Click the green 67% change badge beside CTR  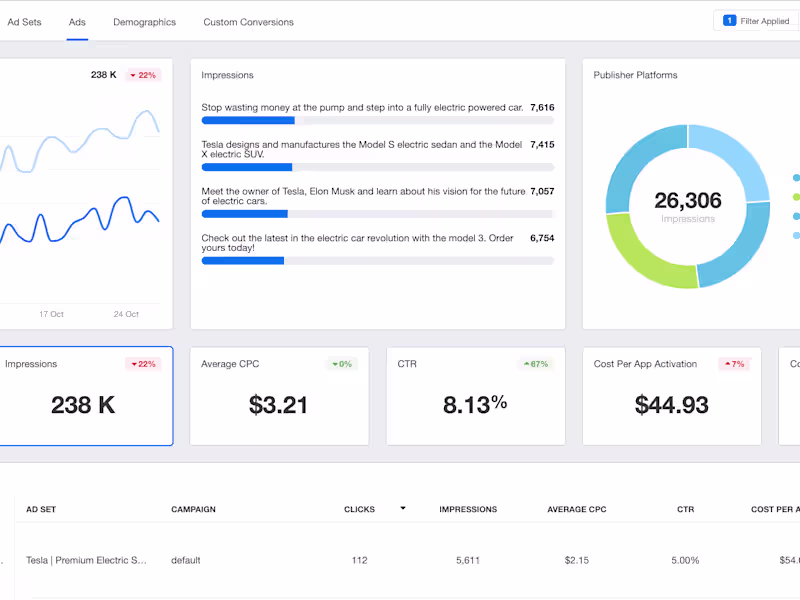536,363
